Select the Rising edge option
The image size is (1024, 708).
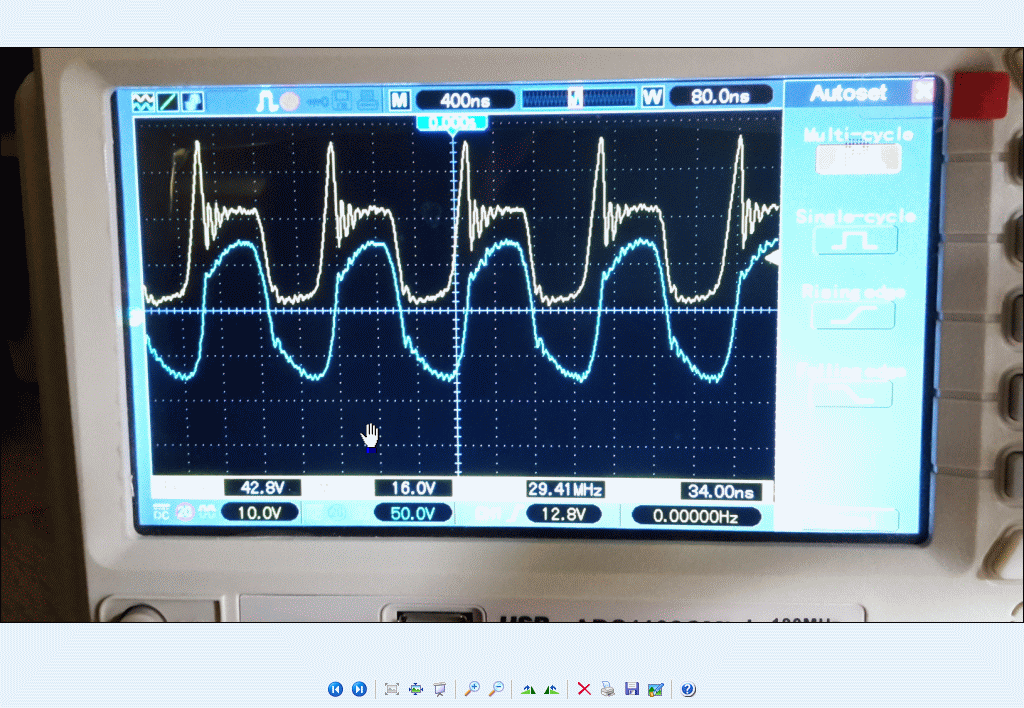click(x=852, y=315)
